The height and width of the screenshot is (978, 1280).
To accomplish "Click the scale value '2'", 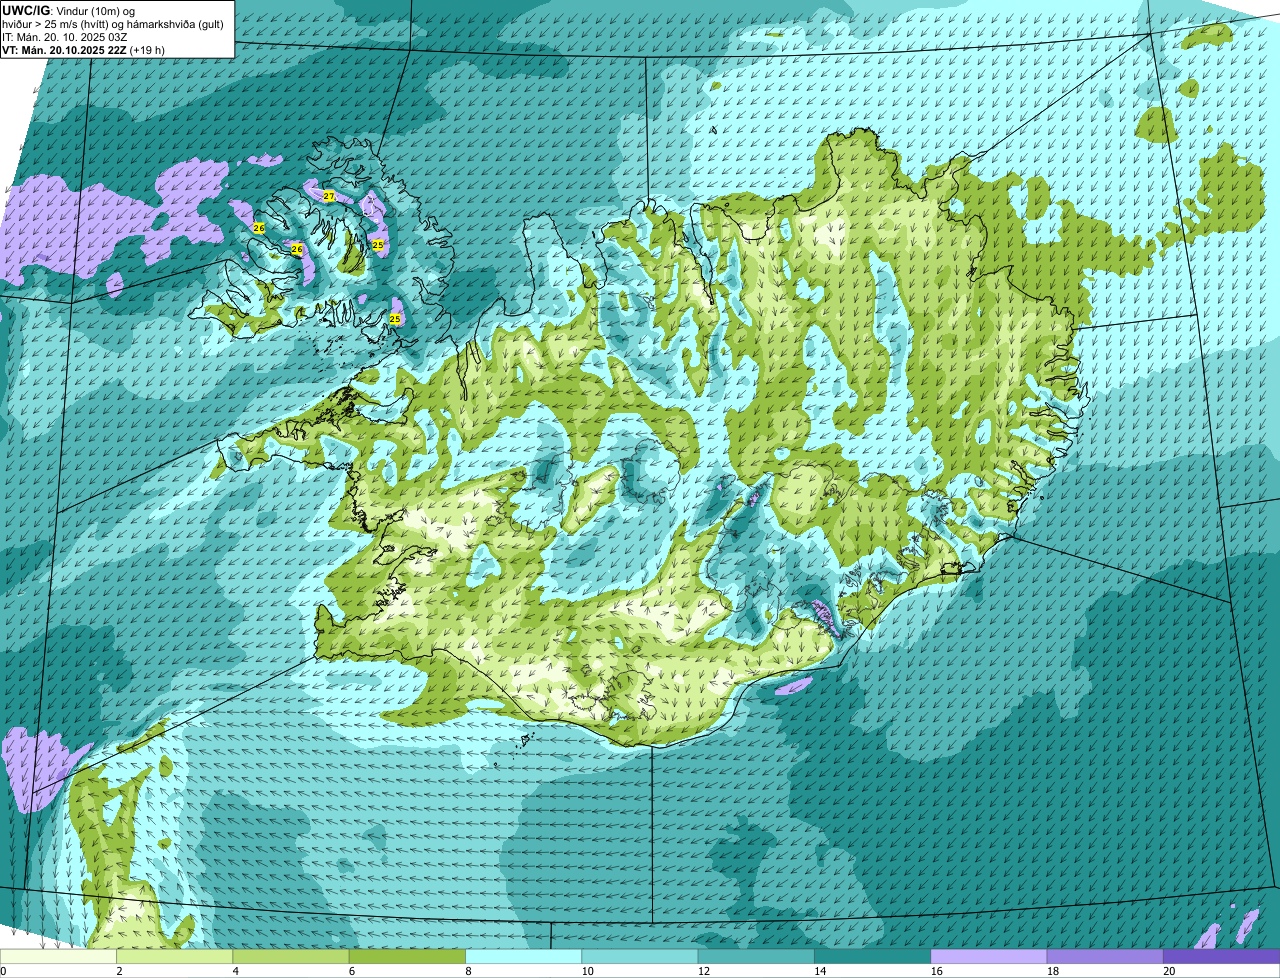I will click(119, 971).
